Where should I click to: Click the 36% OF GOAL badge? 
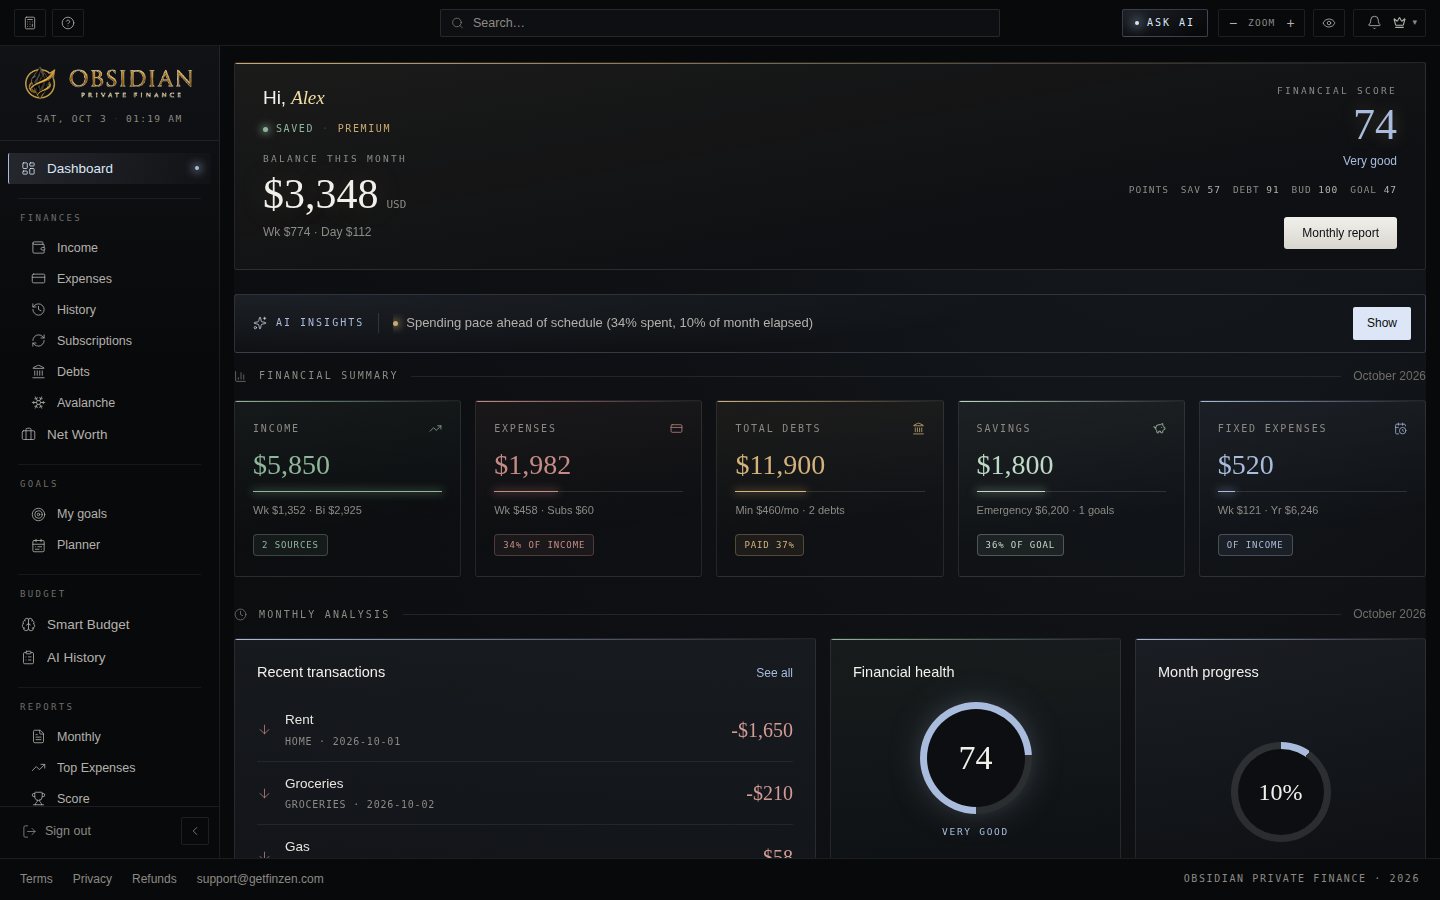(x=1020, y=545)
